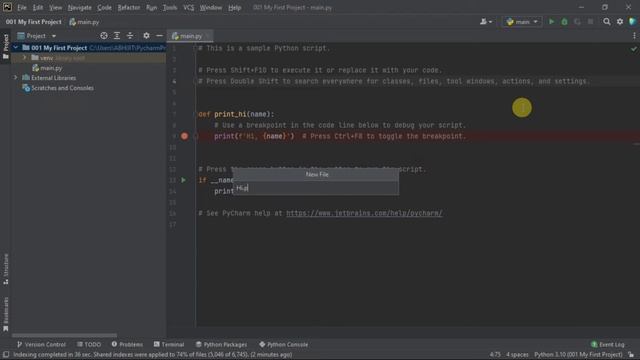Viewport: 640px width, 360px height.
Task: Click the lock read-only icon in status bar
Action: click(x=631, y=355)
